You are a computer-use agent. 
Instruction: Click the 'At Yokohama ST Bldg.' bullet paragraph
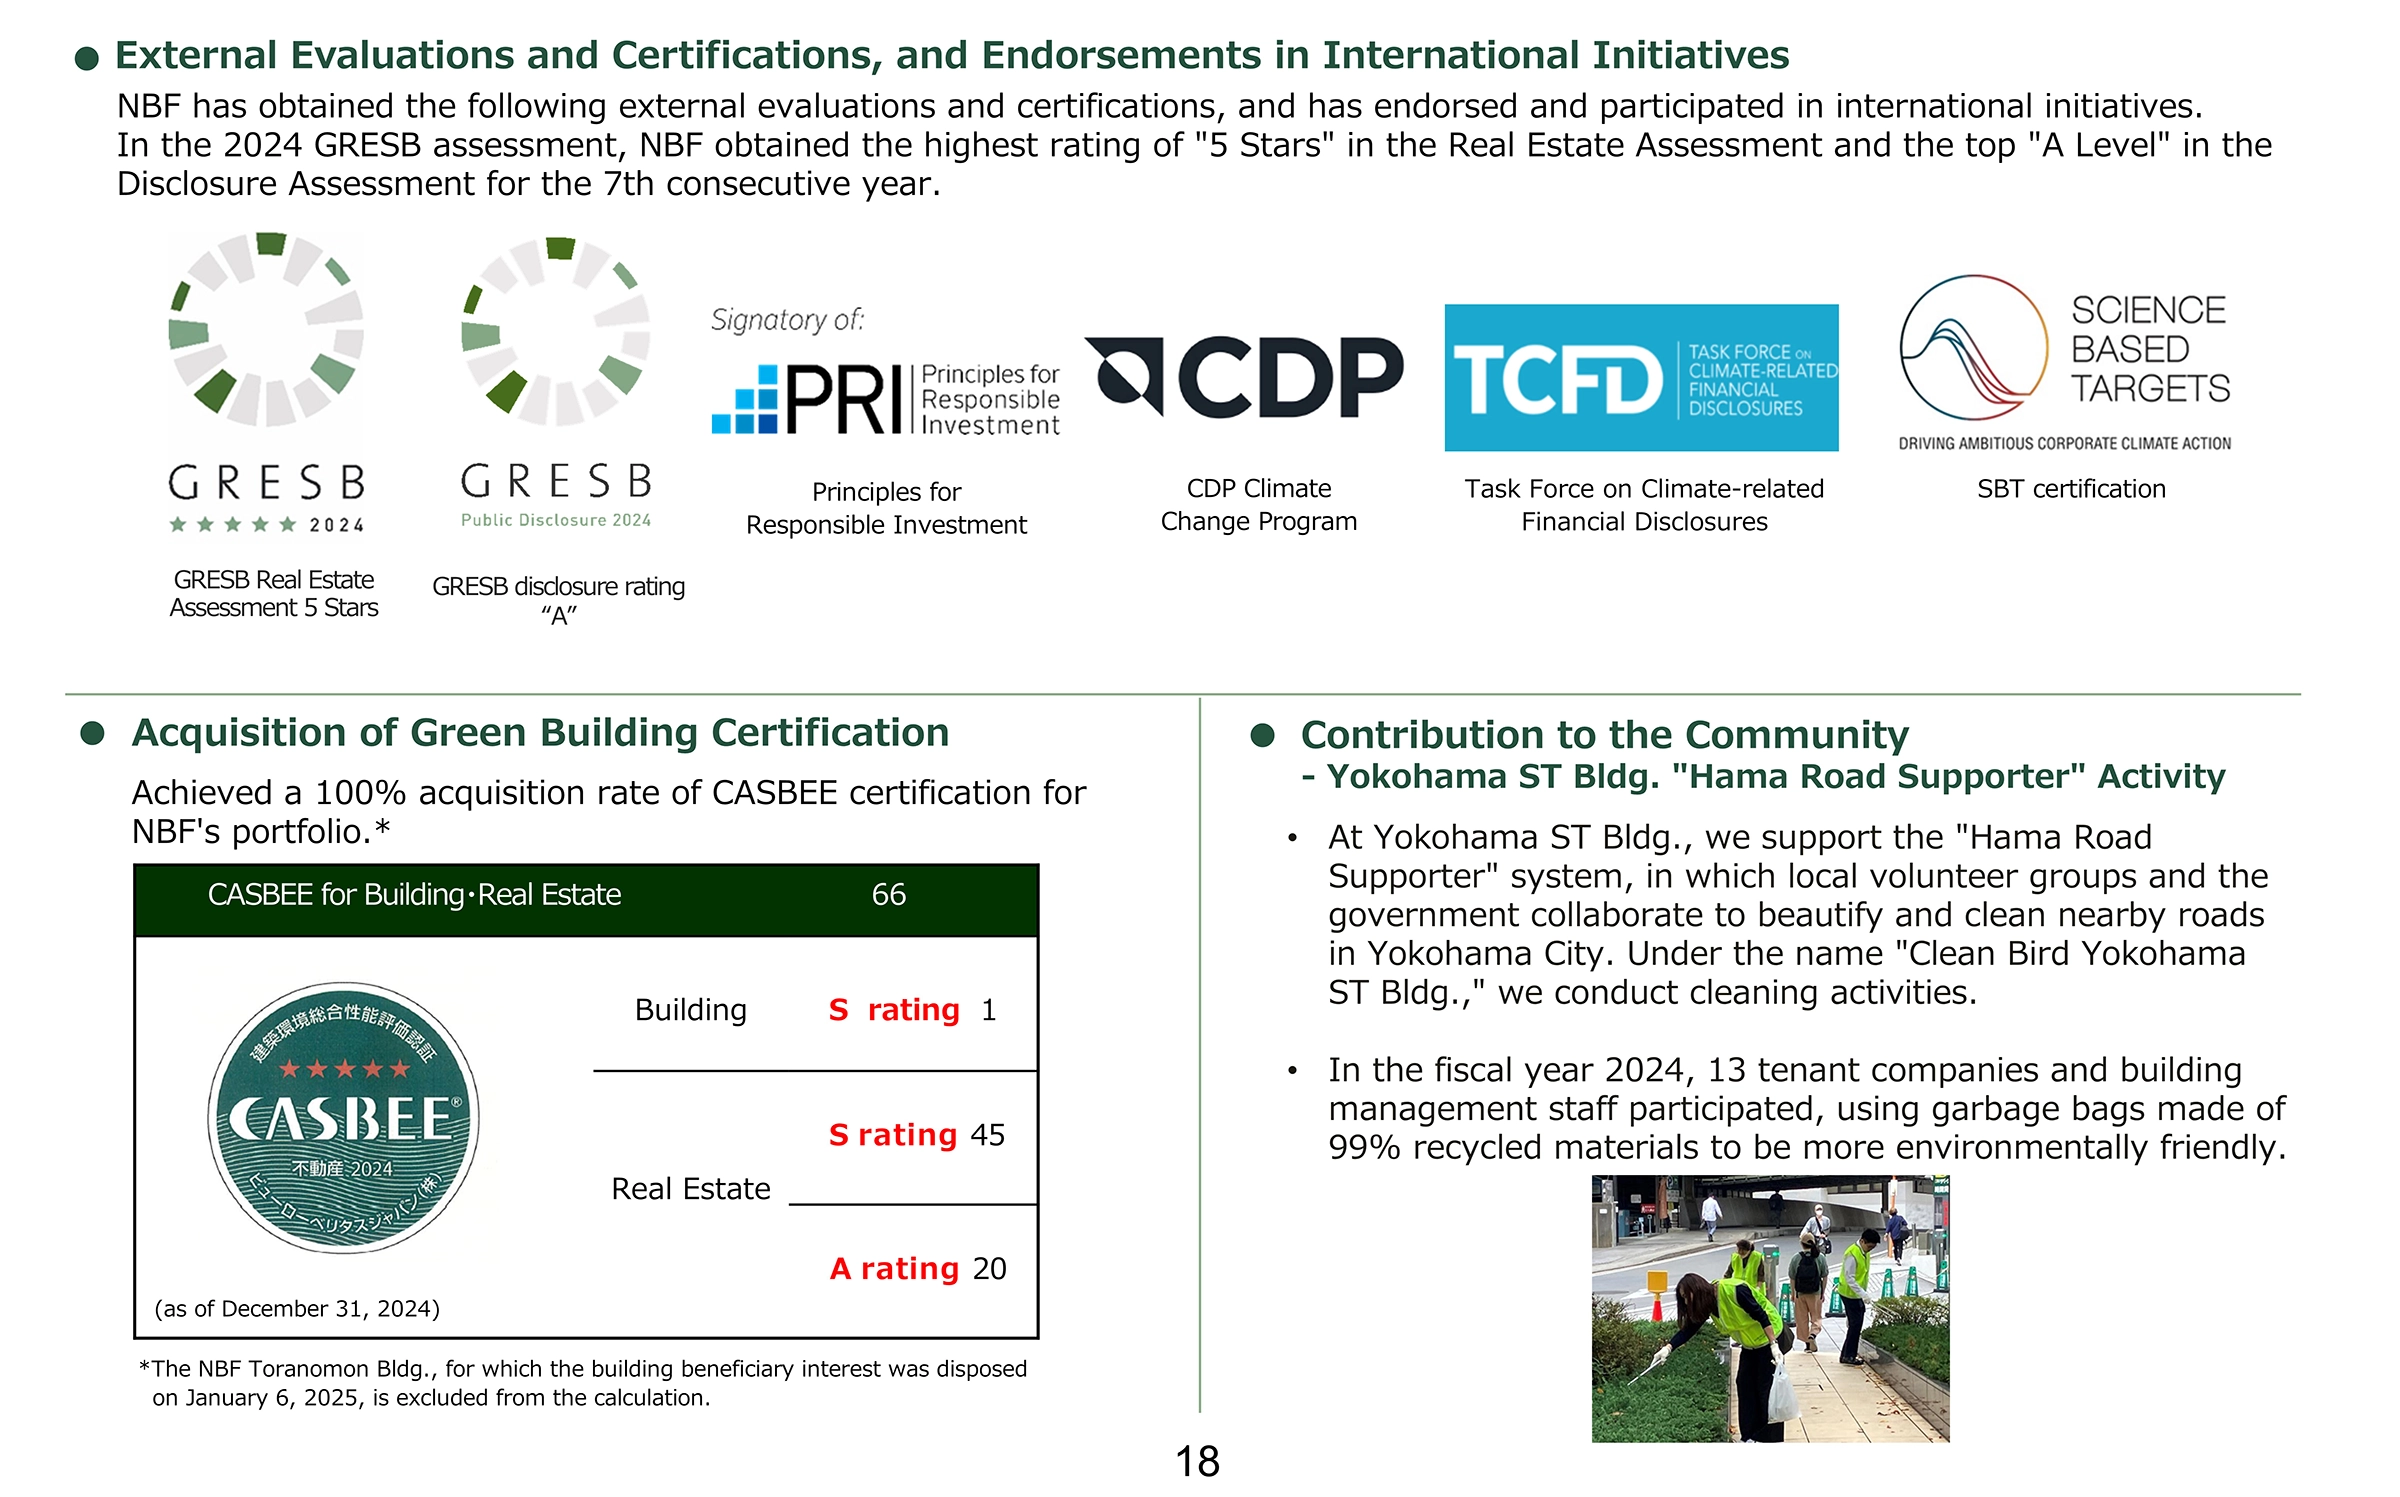coord(1798,914)
